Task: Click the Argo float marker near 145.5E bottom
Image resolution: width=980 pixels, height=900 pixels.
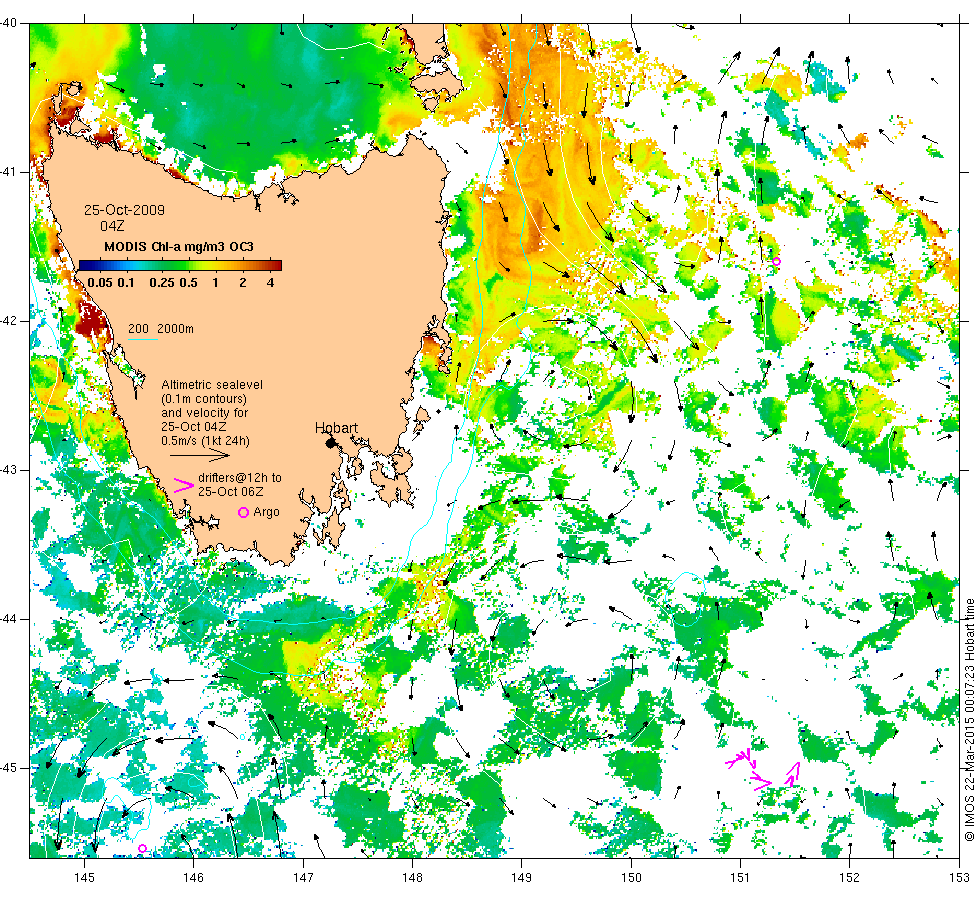Action: [142, 849]
